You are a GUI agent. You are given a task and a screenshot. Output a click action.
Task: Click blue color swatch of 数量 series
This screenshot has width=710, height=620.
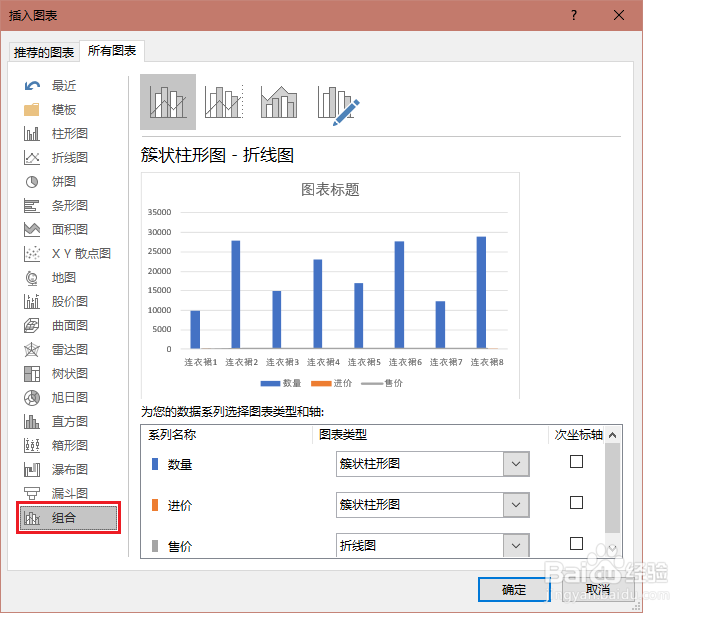pos(155,464)
